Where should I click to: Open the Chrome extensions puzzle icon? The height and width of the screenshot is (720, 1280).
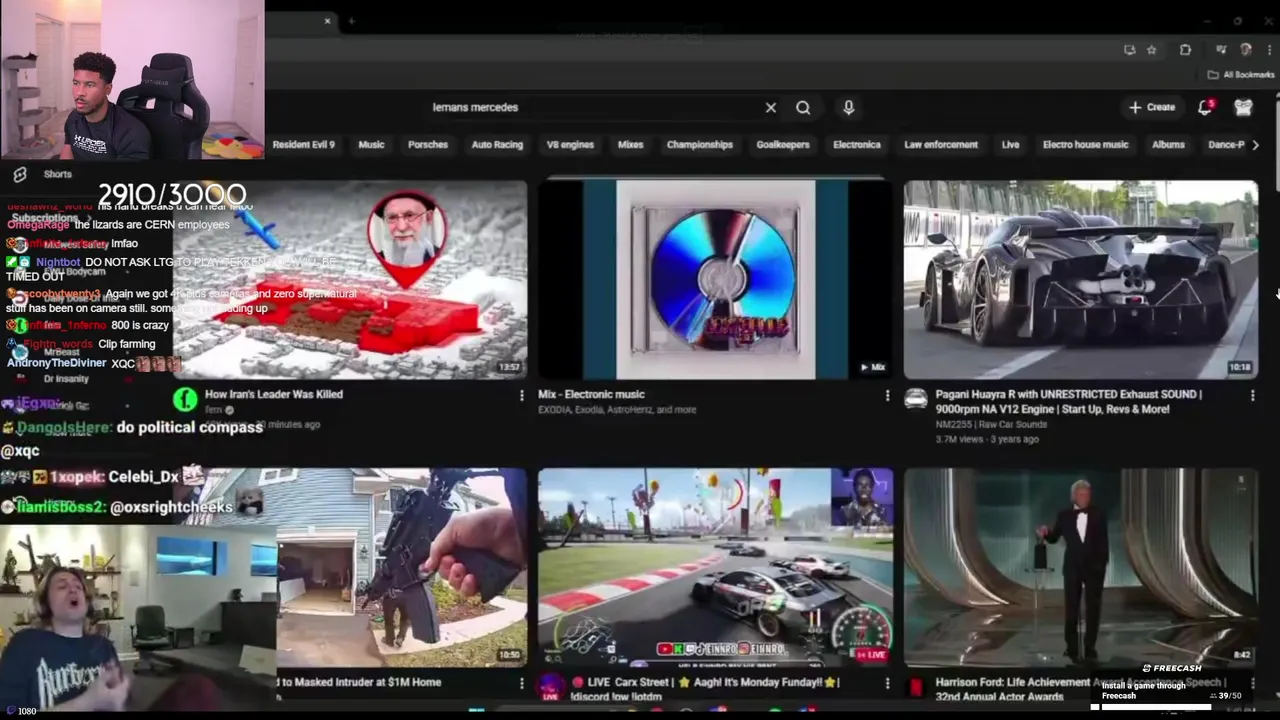coord(1185,49)
